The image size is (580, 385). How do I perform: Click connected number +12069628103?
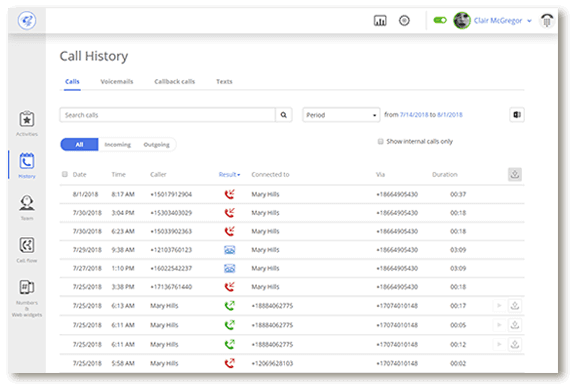pos(272,363)
